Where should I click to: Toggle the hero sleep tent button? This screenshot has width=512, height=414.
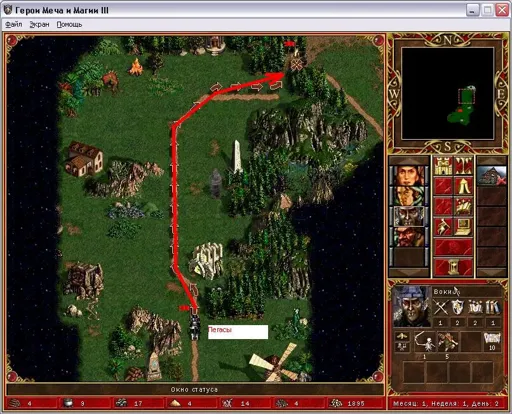[463, 186]
